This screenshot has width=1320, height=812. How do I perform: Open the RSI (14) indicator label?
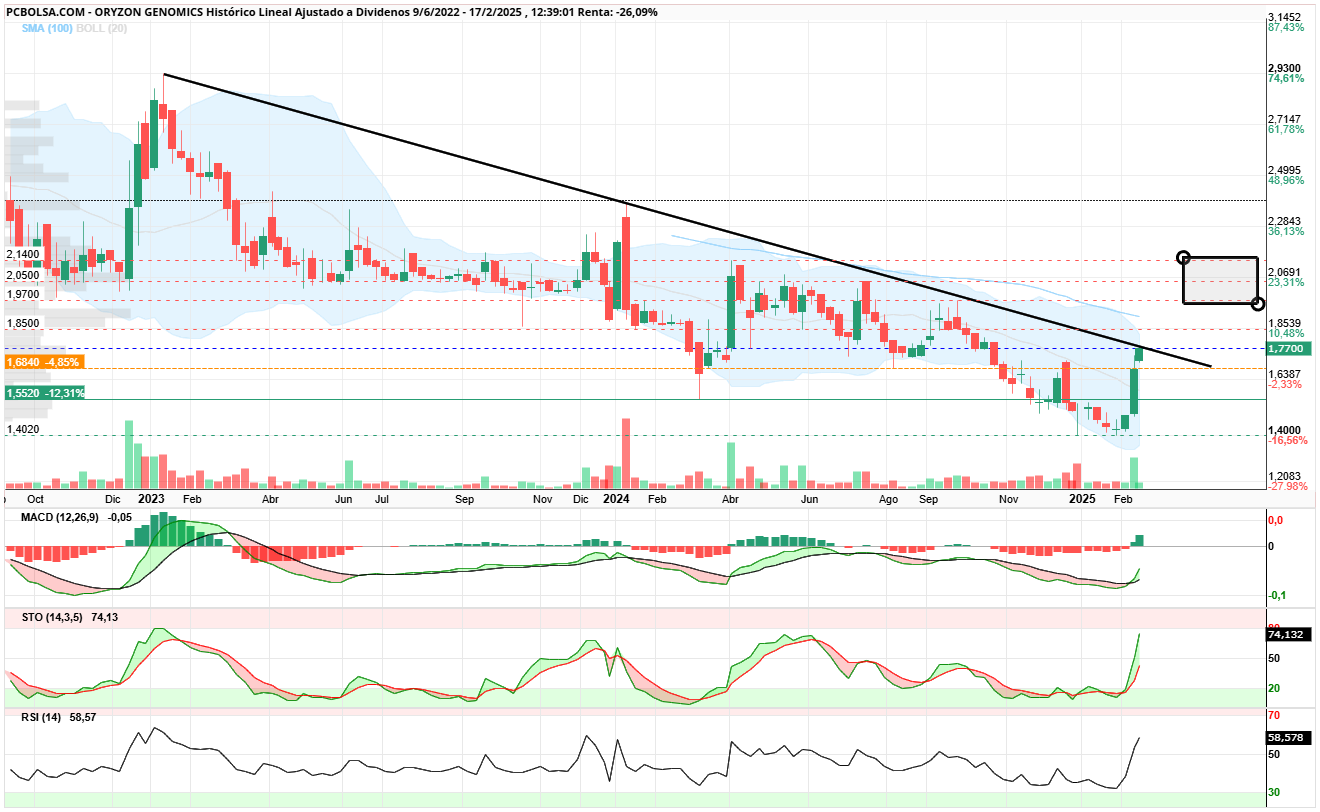[x=42, y=717]
